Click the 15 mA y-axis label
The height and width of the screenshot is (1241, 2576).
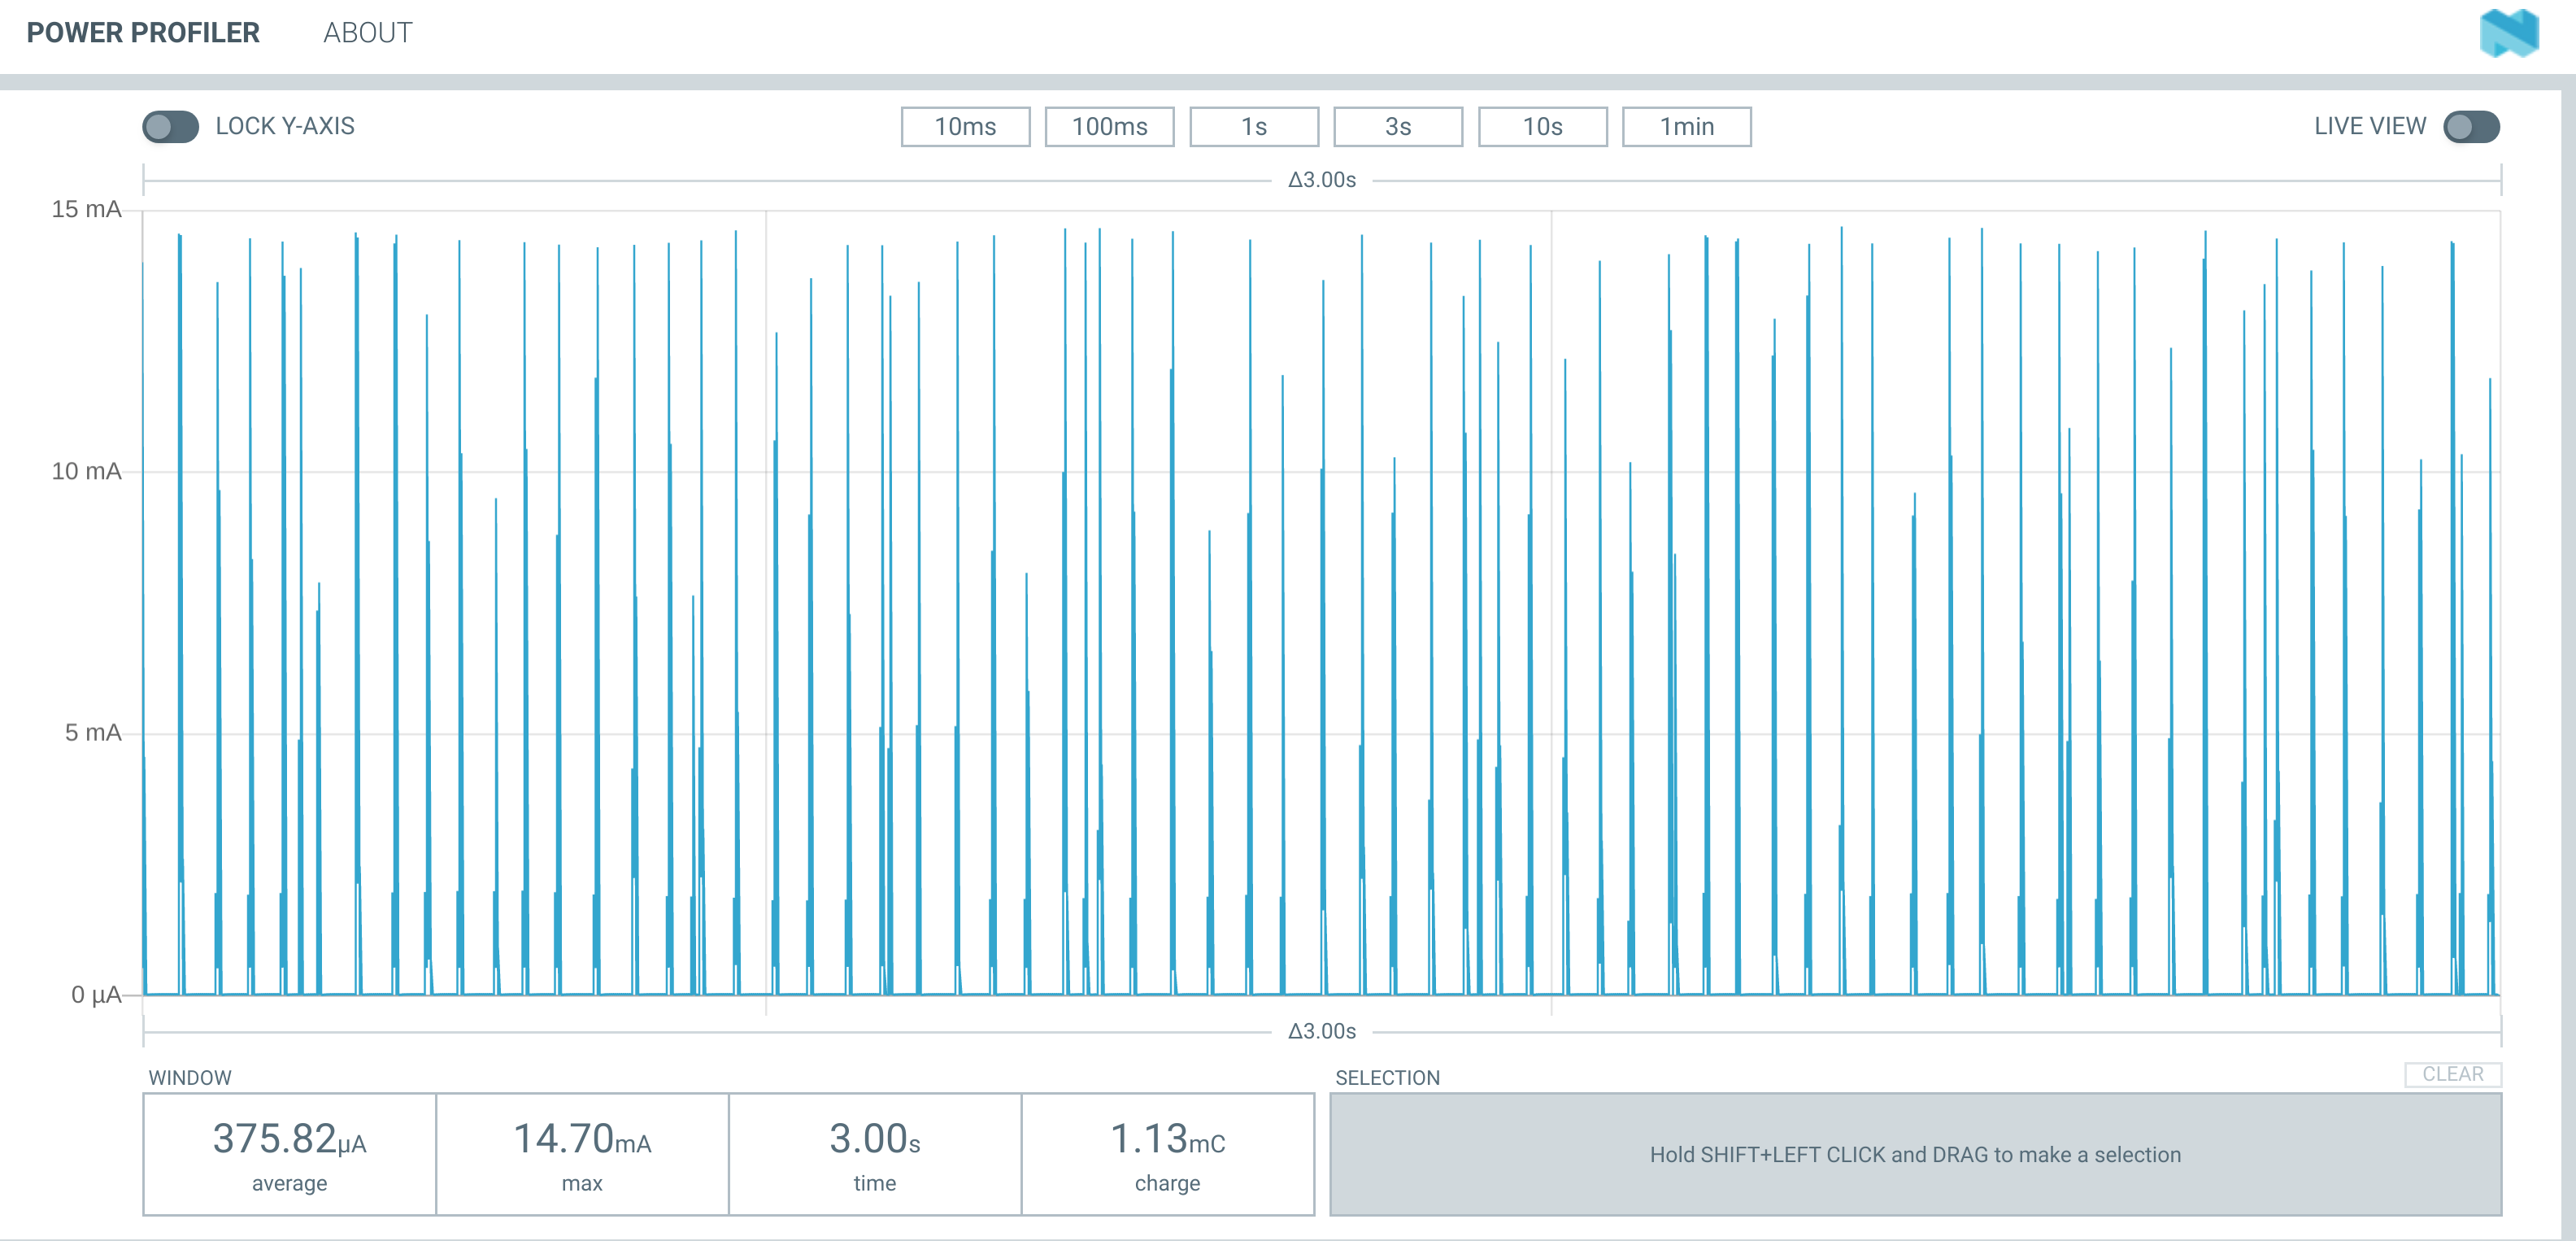pyautogui.click(x=86, y=209)
